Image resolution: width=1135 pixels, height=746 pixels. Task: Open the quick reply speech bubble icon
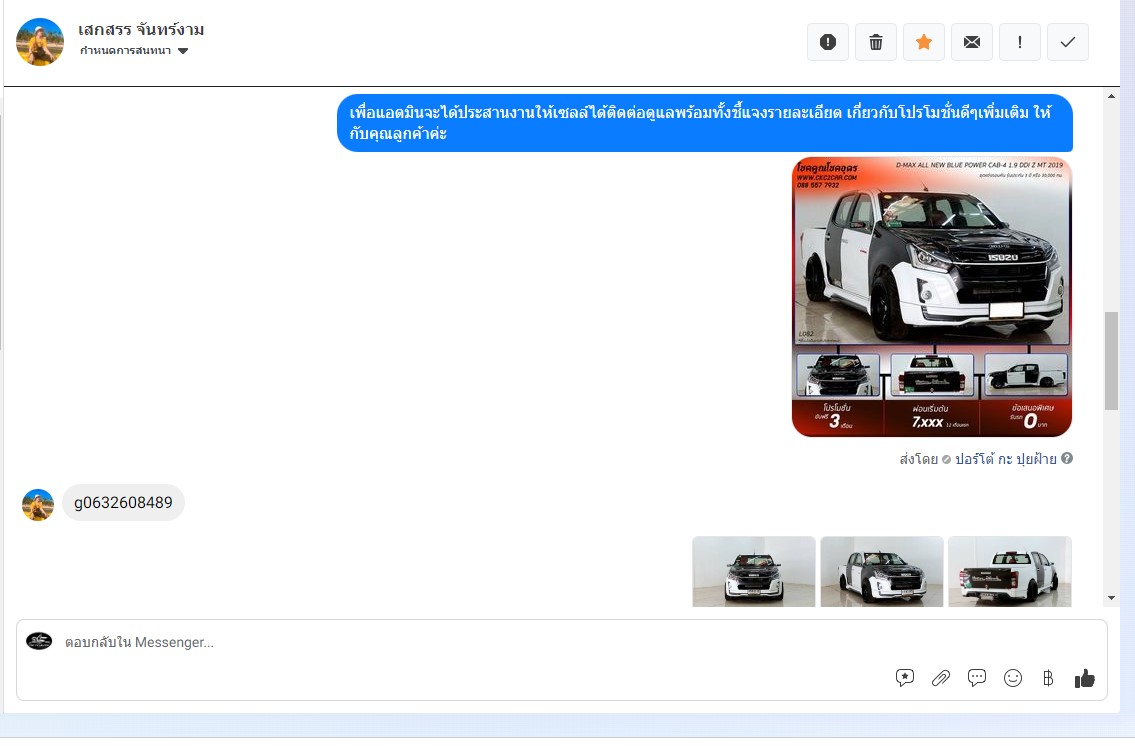point(977,678)
